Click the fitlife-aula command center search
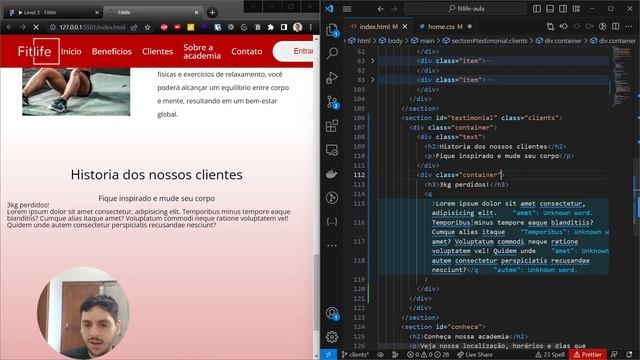 tap(465, 9)
